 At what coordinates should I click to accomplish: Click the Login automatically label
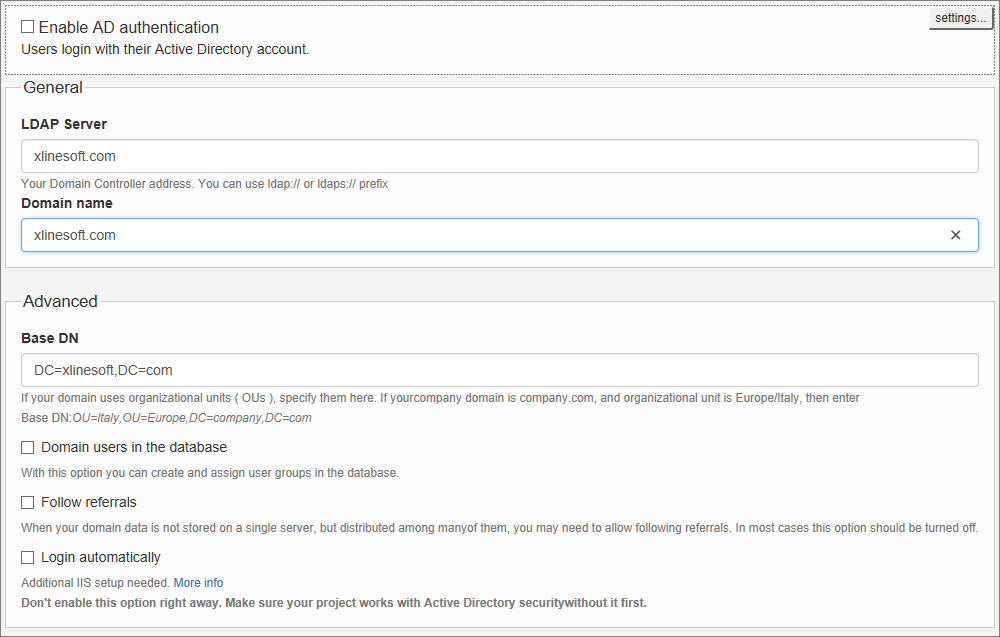tap(99, 557)
